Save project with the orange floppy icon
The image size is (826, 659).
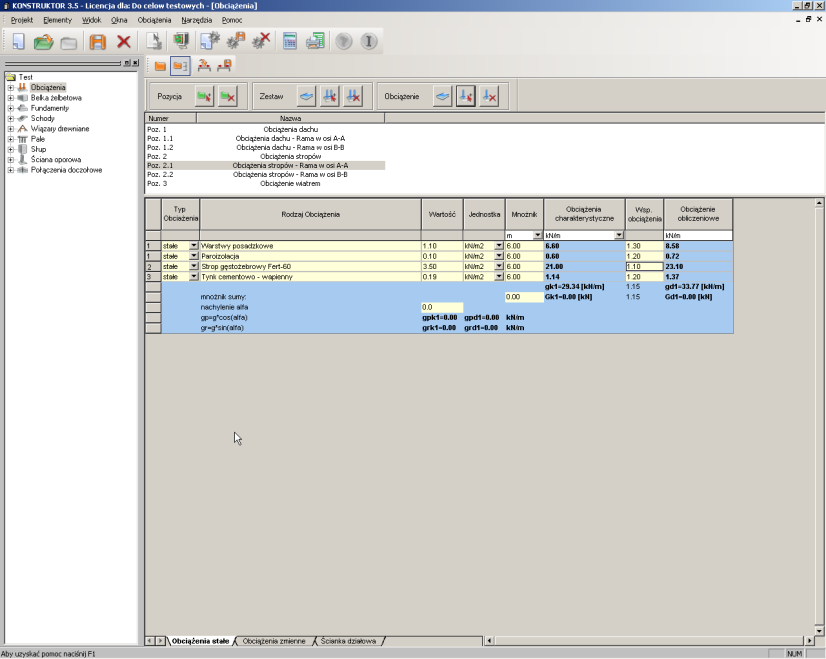98,41
